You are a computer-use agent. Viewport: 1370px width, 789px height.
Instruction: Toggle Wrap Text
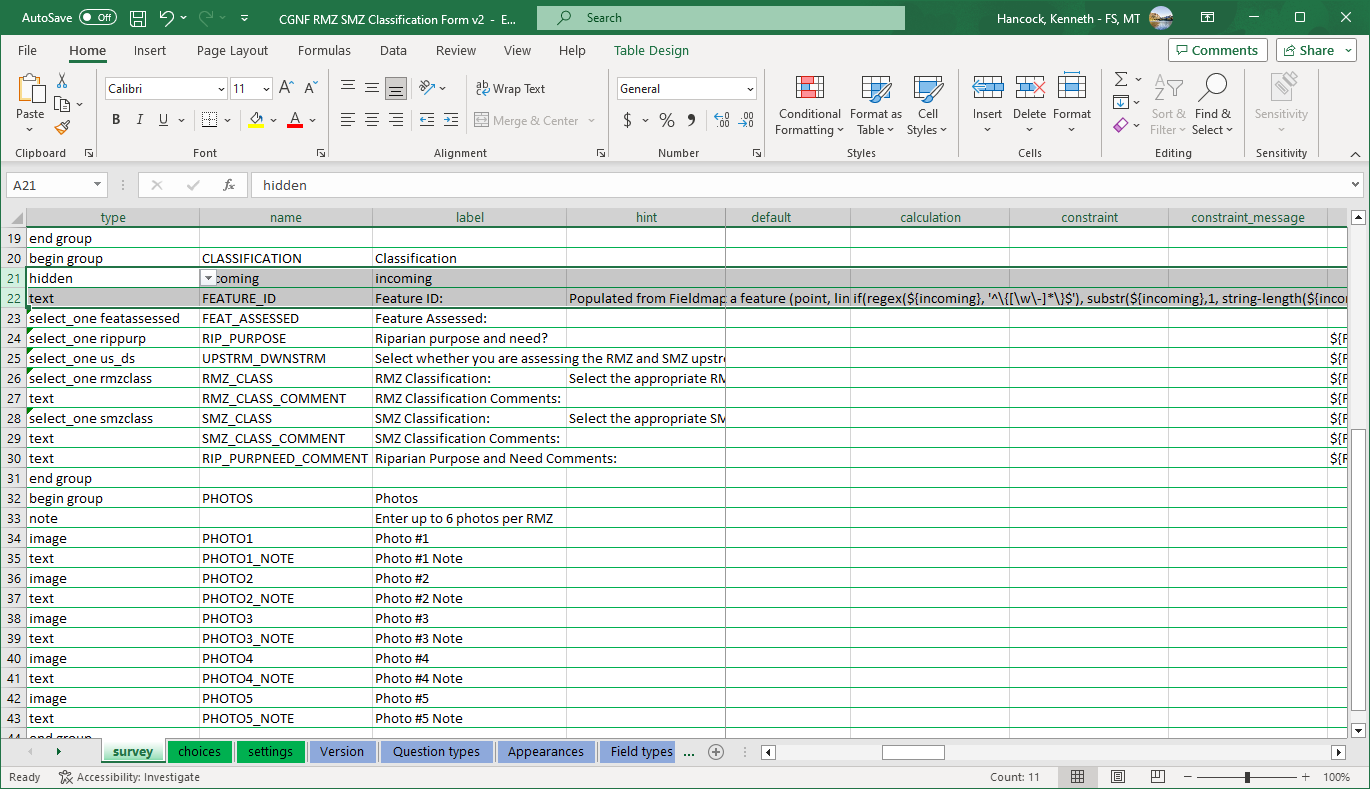pos(511,89)
